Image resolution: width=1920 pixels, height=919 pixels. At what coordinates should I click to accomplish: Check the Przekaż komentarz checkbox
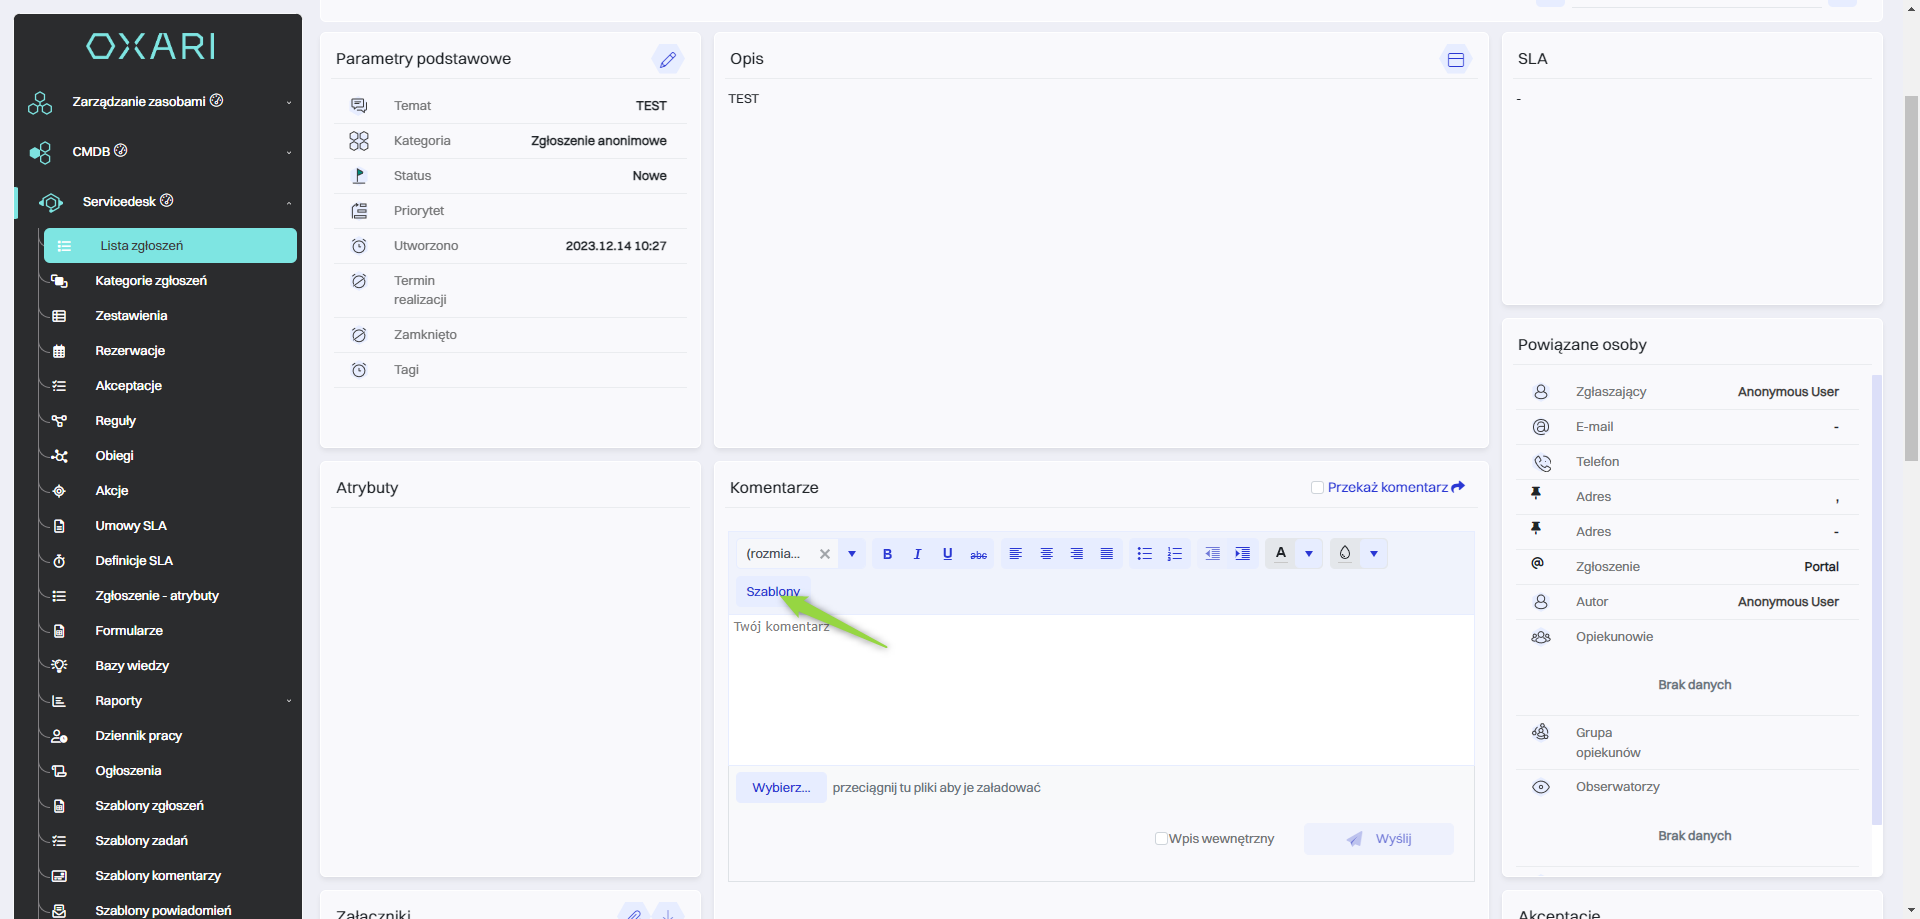click(1317, 488)
